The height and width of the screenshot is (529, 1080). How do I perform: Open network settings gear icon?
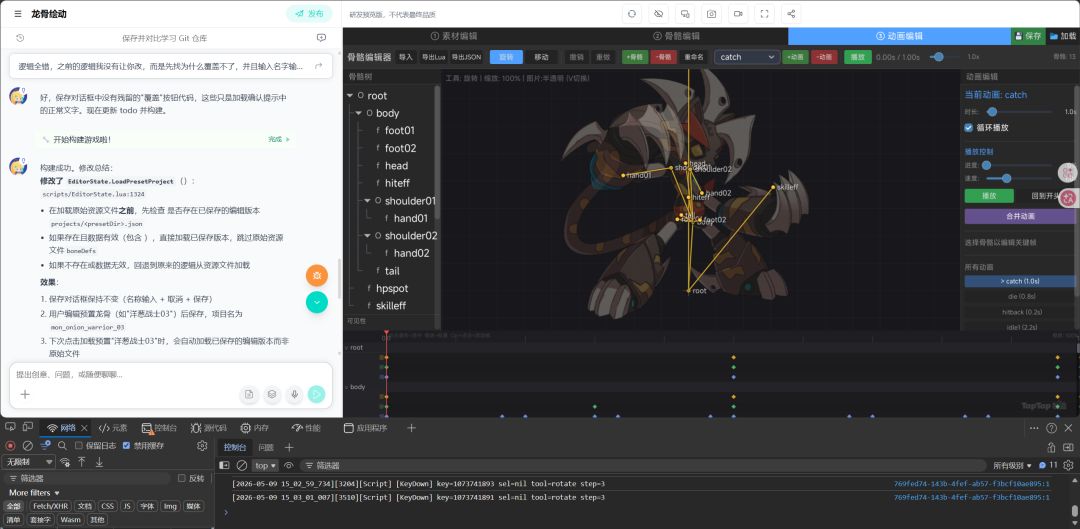(x=202, y=446)
